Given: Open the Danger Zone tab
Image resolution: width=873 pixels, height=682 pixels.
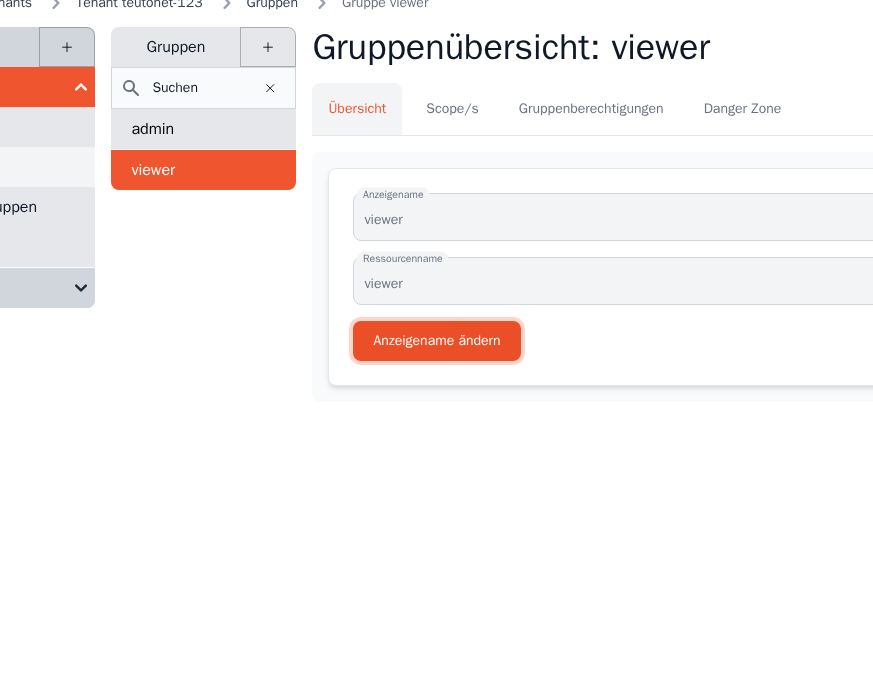Looking at the screenshot, I should [742, 109].
